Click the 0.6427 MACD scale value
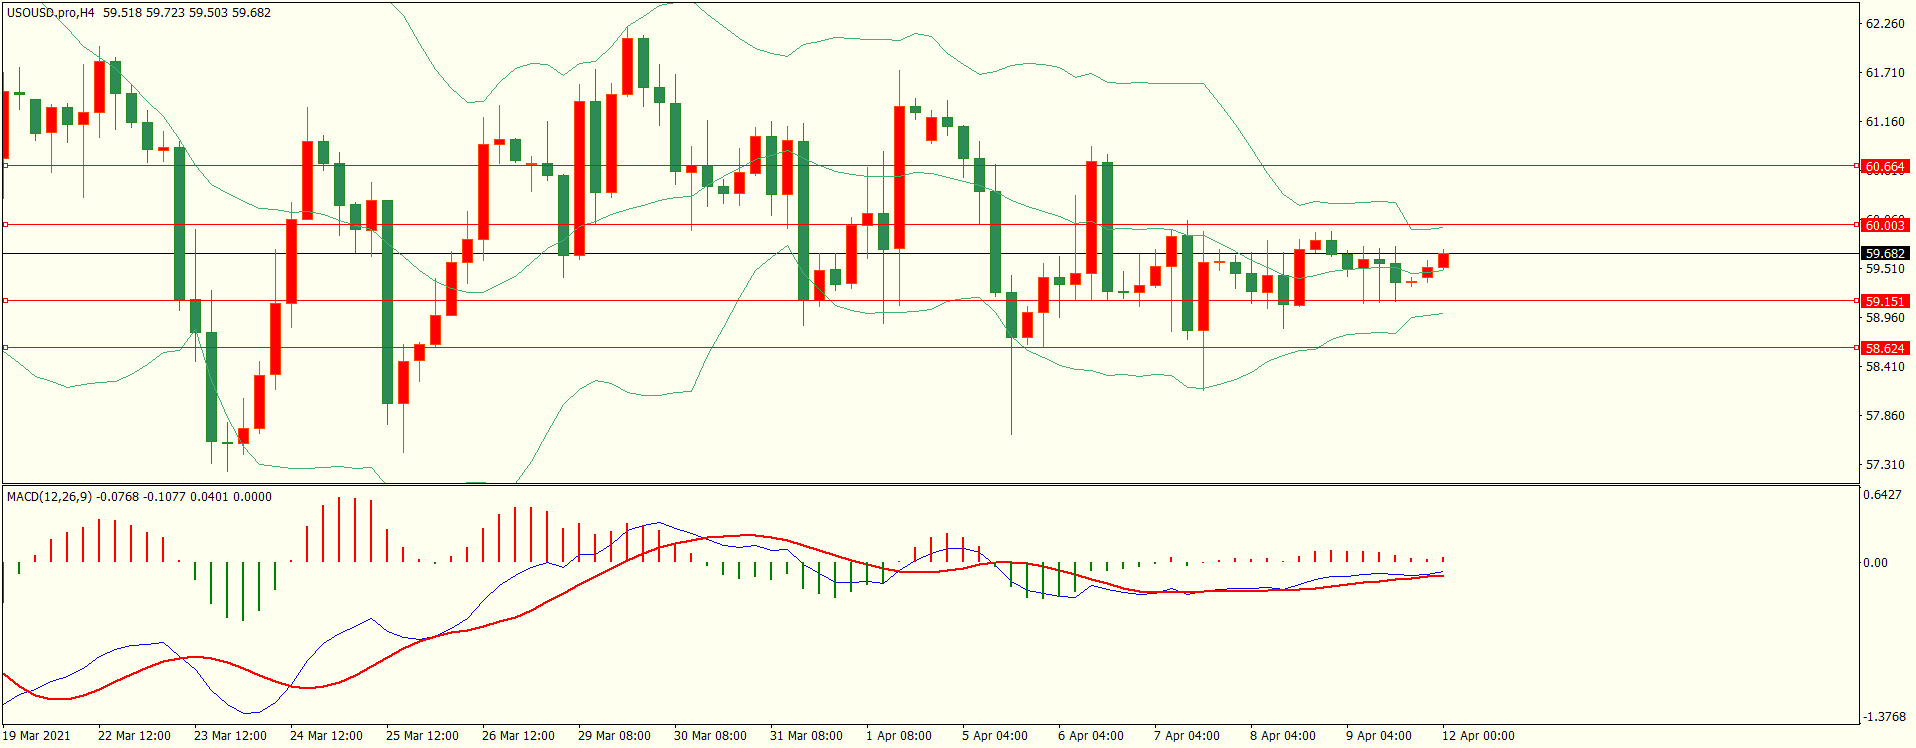 pos(1884,495)
